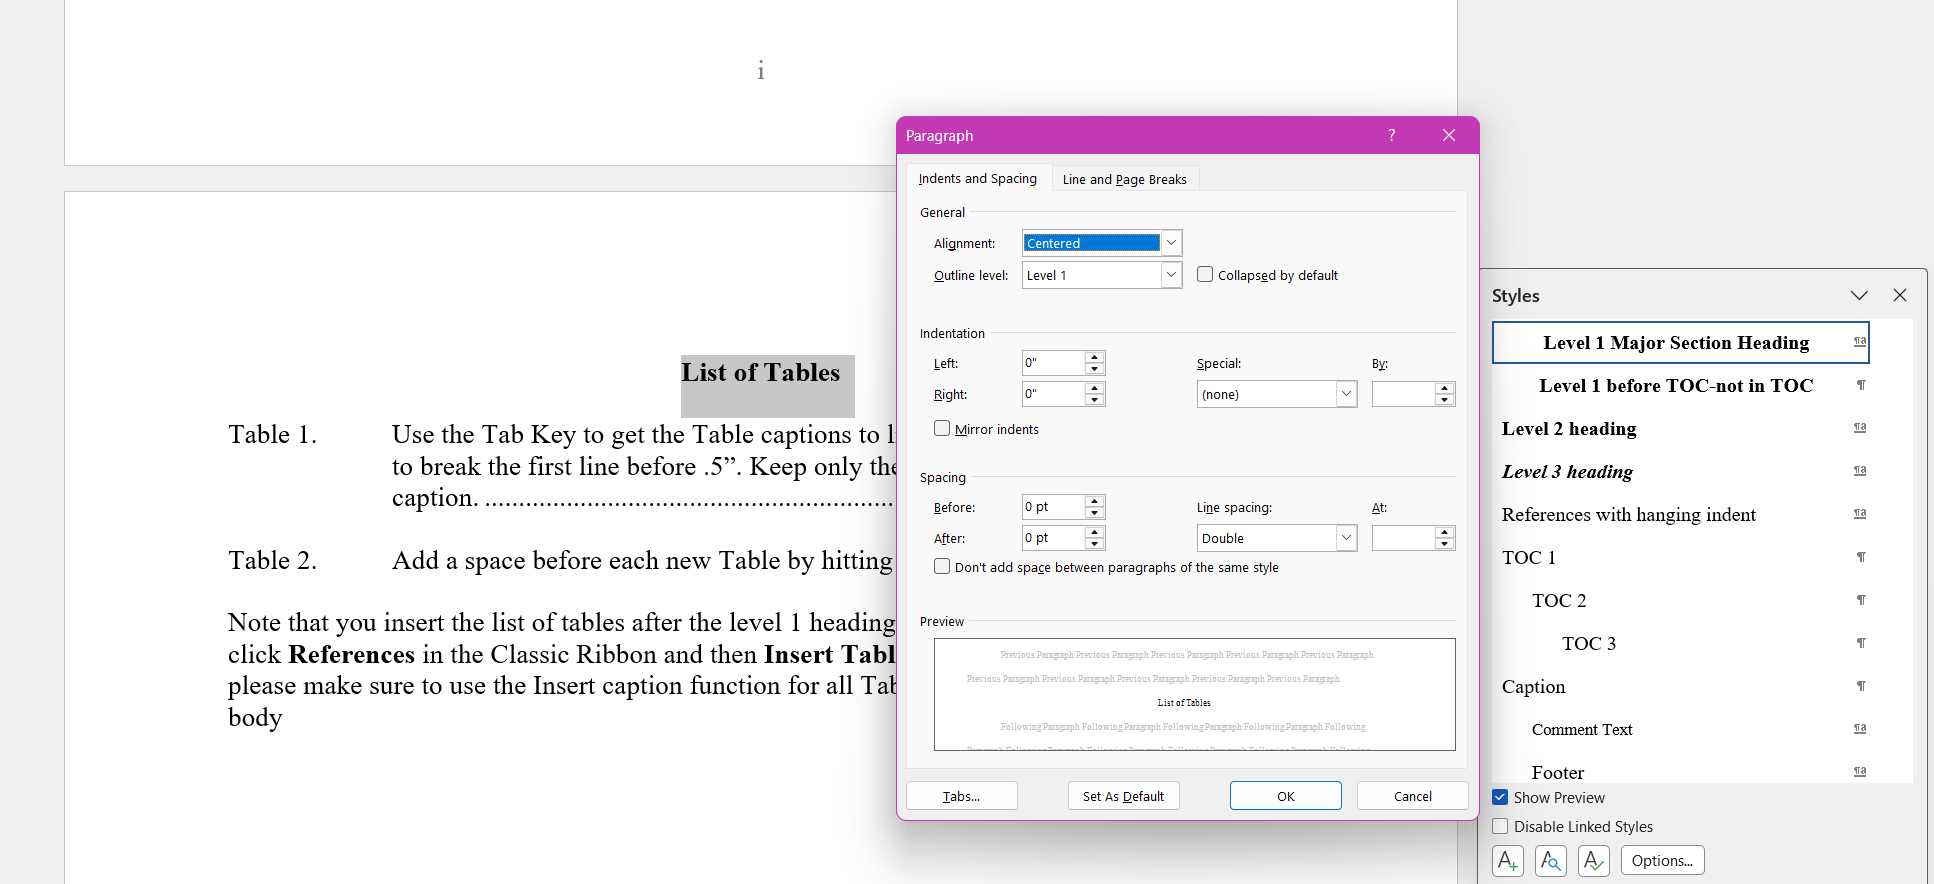Apply Level 1 Major Section Heading style

[1680, 342]
